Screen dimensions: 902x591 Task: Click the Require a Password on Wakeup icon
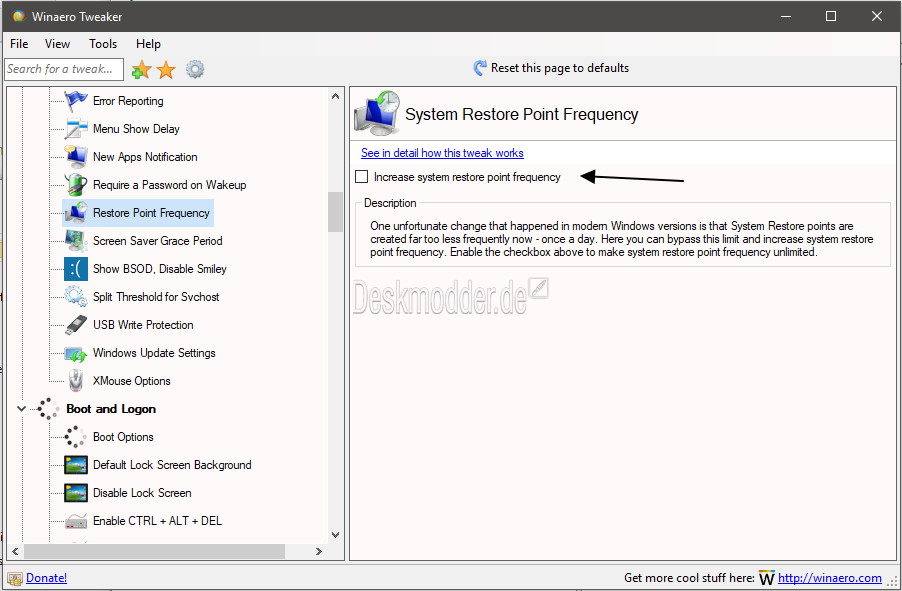coord(76,185)
